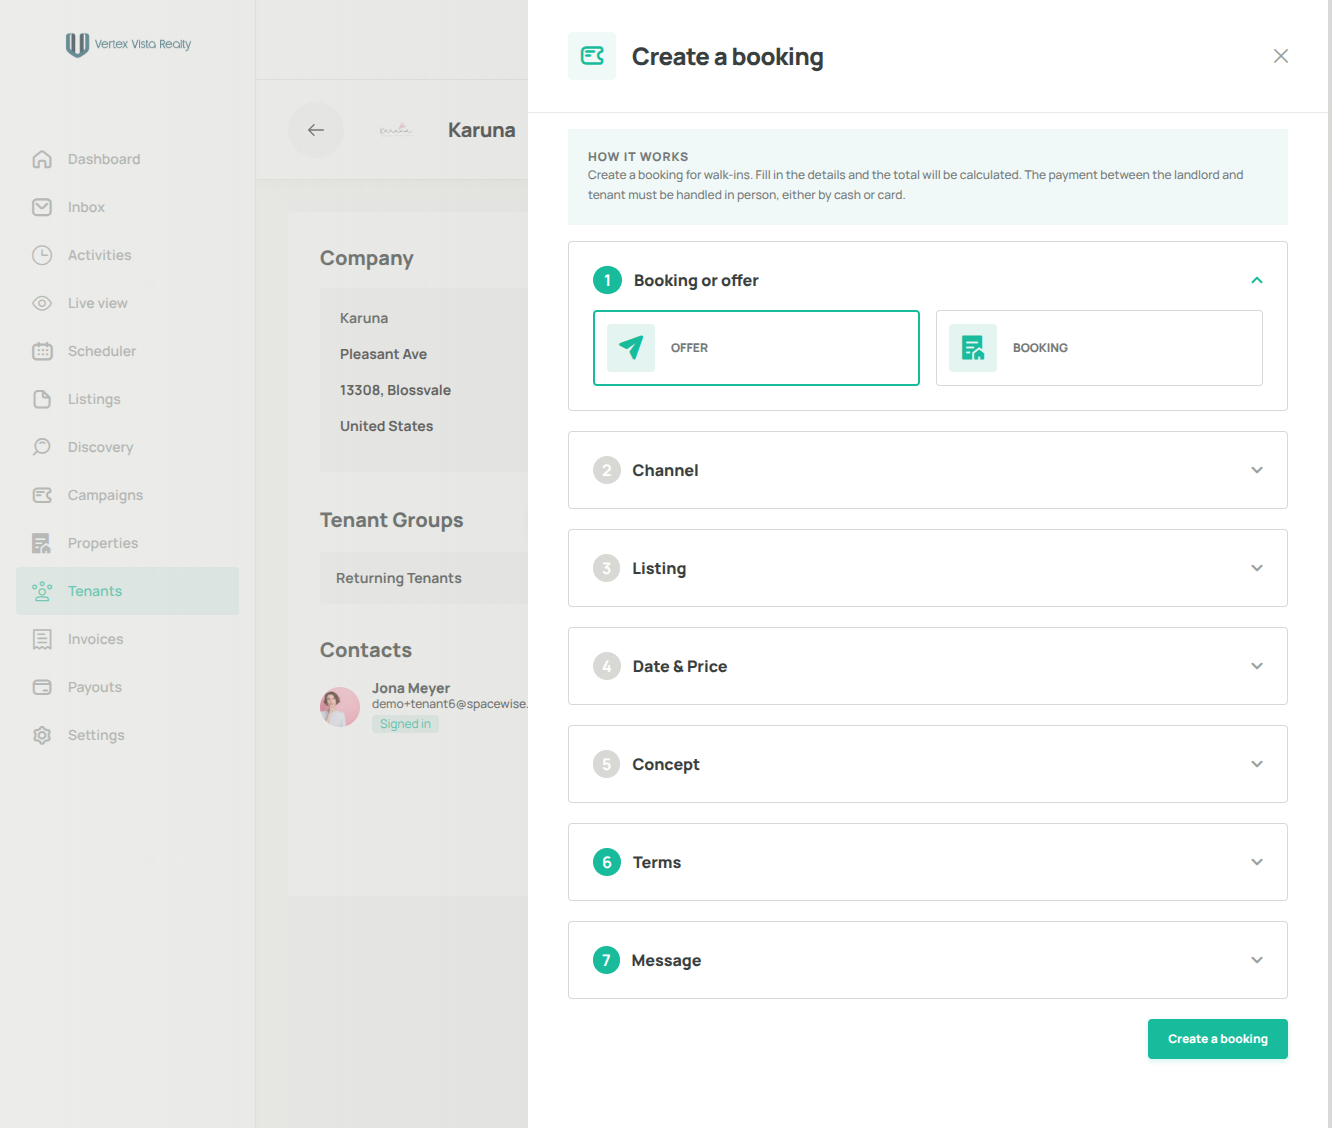Click the Karuna company logo thumbnail
Image resolution: width=1332 pixels, height=1128 pixels.
click(396, 130)
